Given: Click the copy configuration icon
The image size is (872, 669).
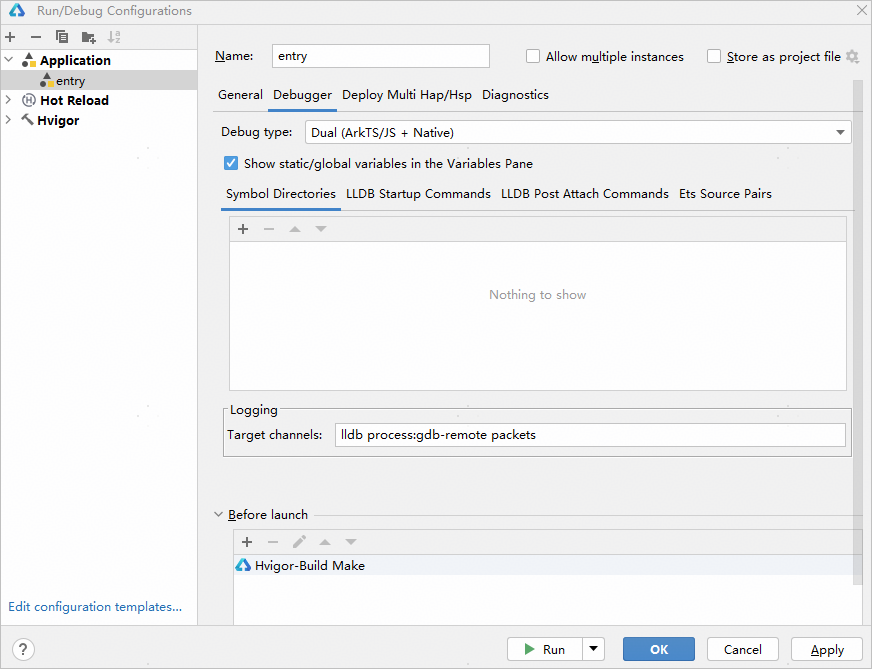Looking at the screenshot, I should pos(62,37).
